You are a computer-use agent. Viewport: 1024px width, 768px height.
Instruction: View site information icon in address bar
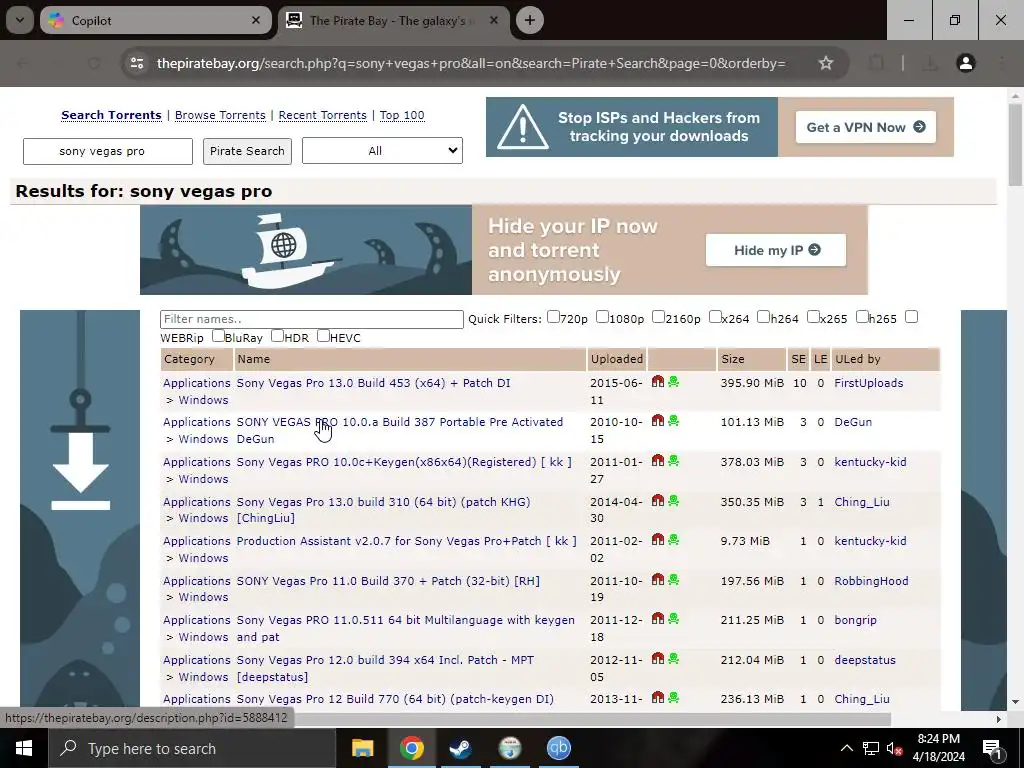tap(137, 63)
